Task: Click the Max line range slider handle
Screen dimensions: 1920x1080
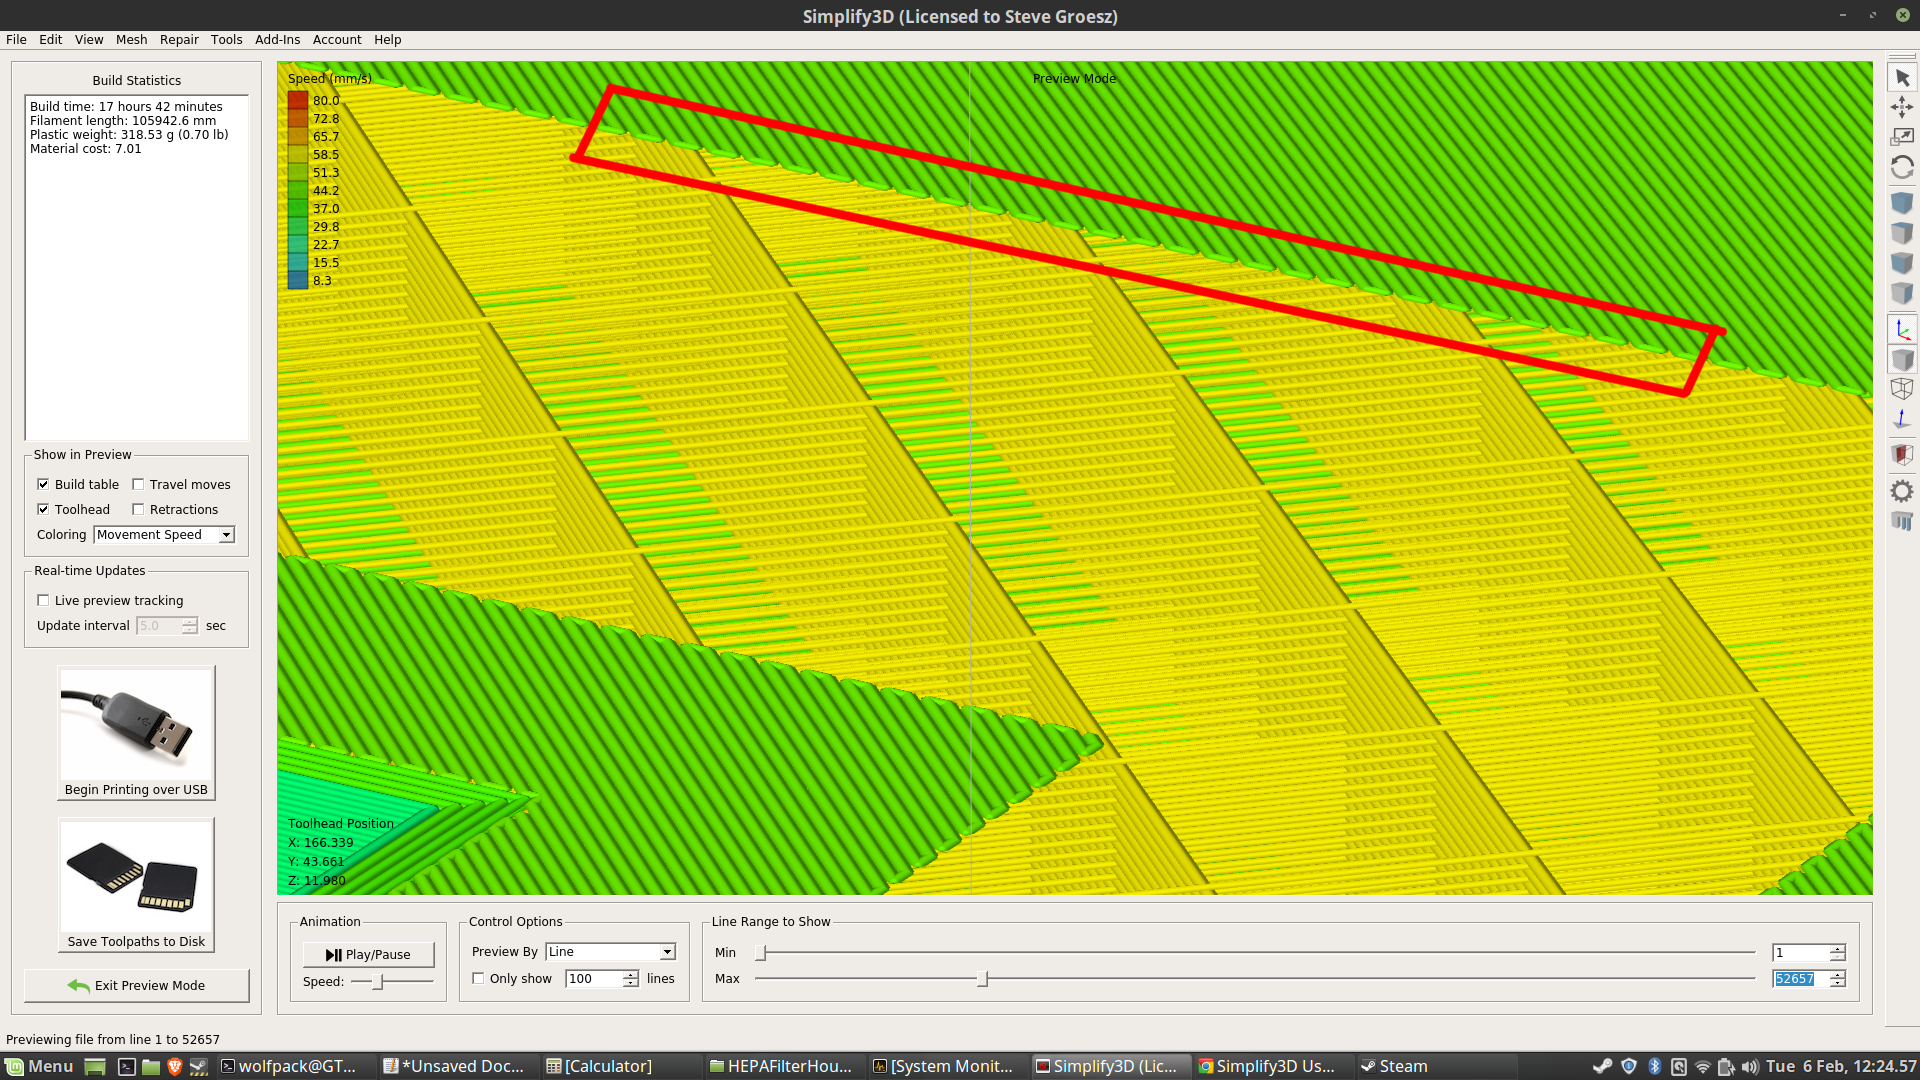Action: pos(983,979)
